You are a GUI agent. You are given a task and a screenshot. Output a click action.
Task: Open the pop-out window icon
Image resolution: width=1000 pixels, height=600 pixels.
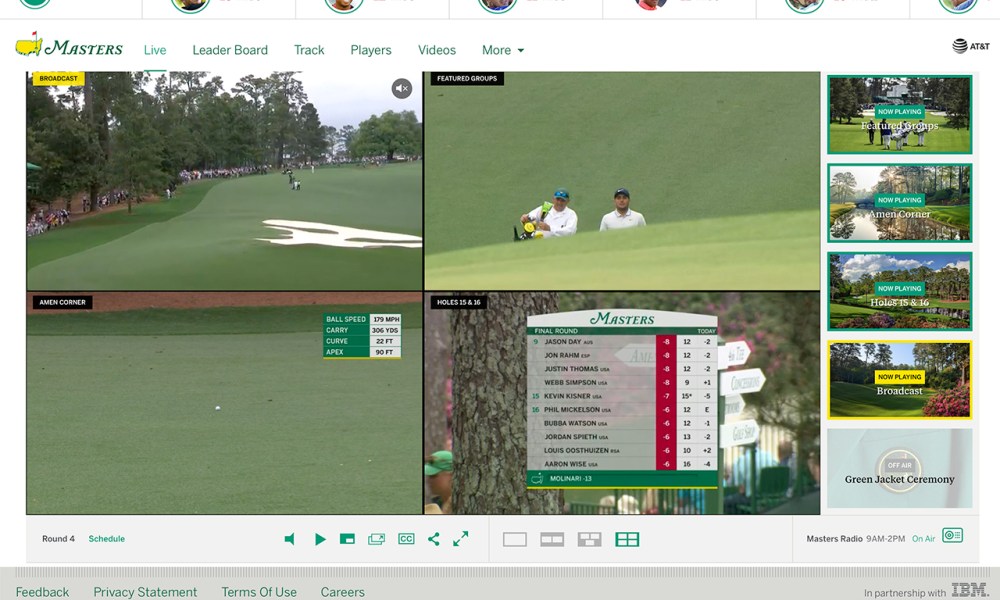click(376, 539)
